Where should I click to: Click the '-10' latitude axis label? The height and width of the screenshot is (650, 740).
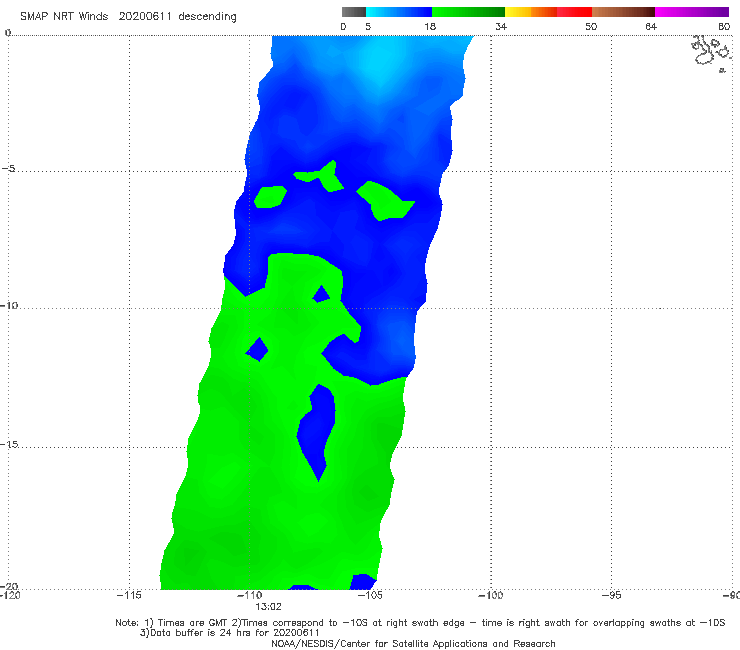(9, 305)
